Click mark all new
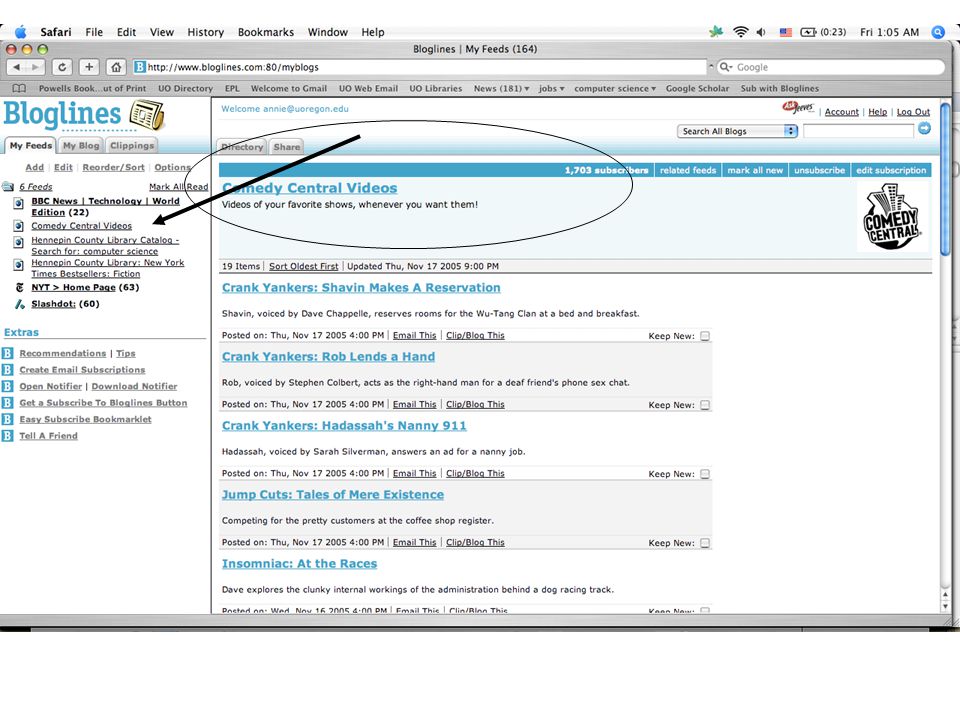This screenshot has width=960, height=720. tap(755, 170)
